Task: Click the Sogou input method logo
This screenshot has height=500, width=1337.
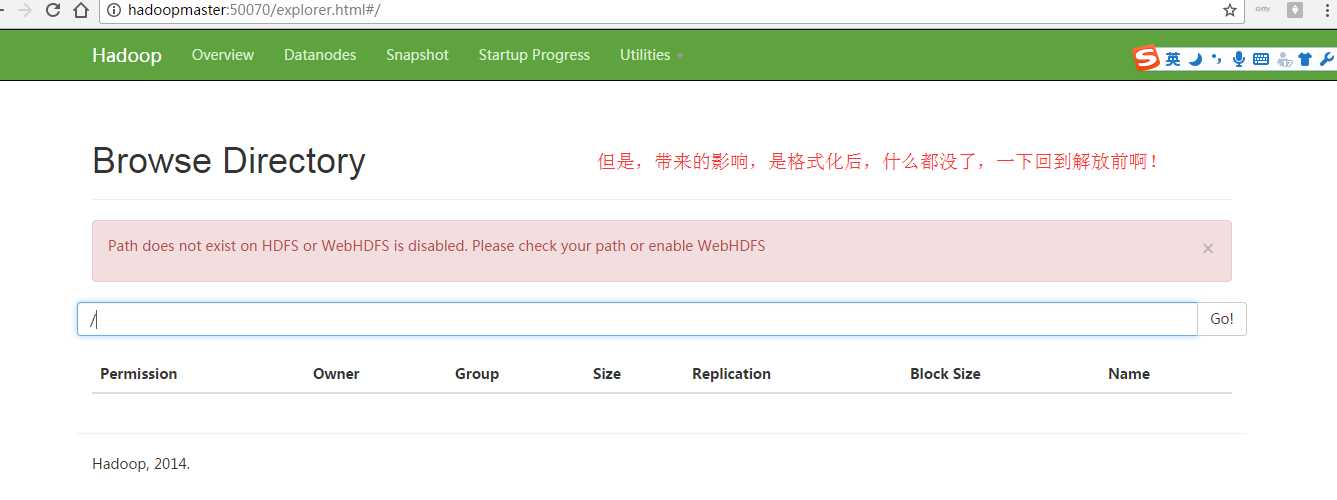Action: (1145, 59)
